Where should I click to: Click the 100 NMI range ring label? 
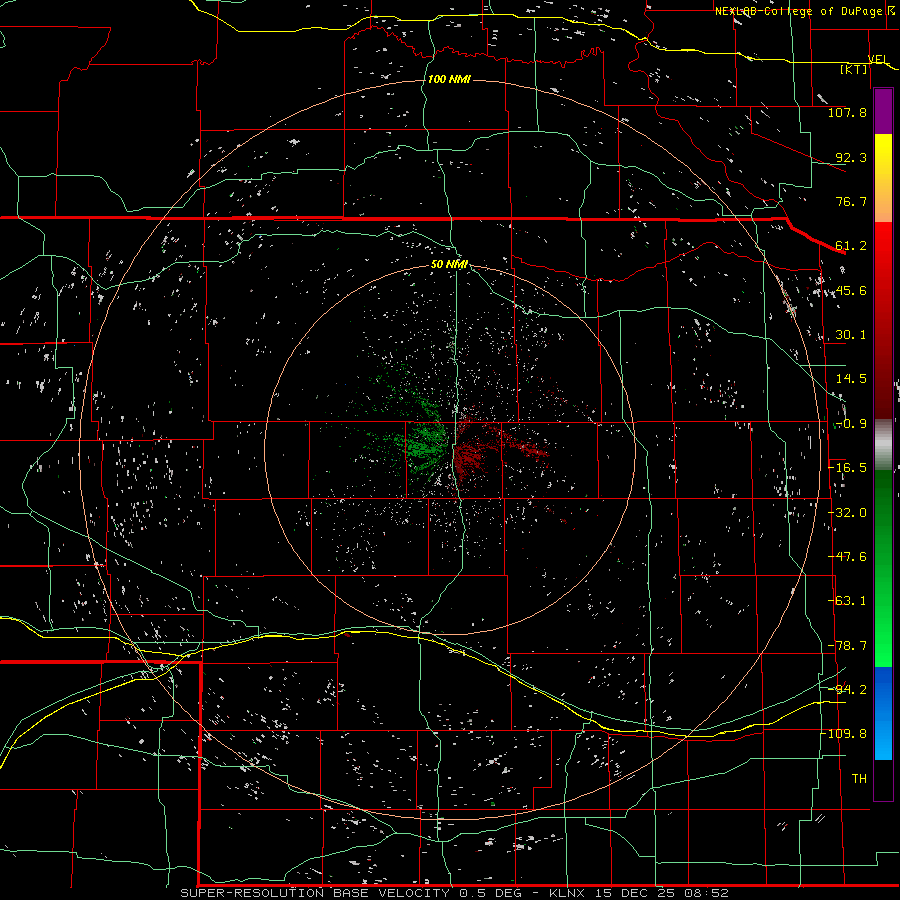(449, 79)
